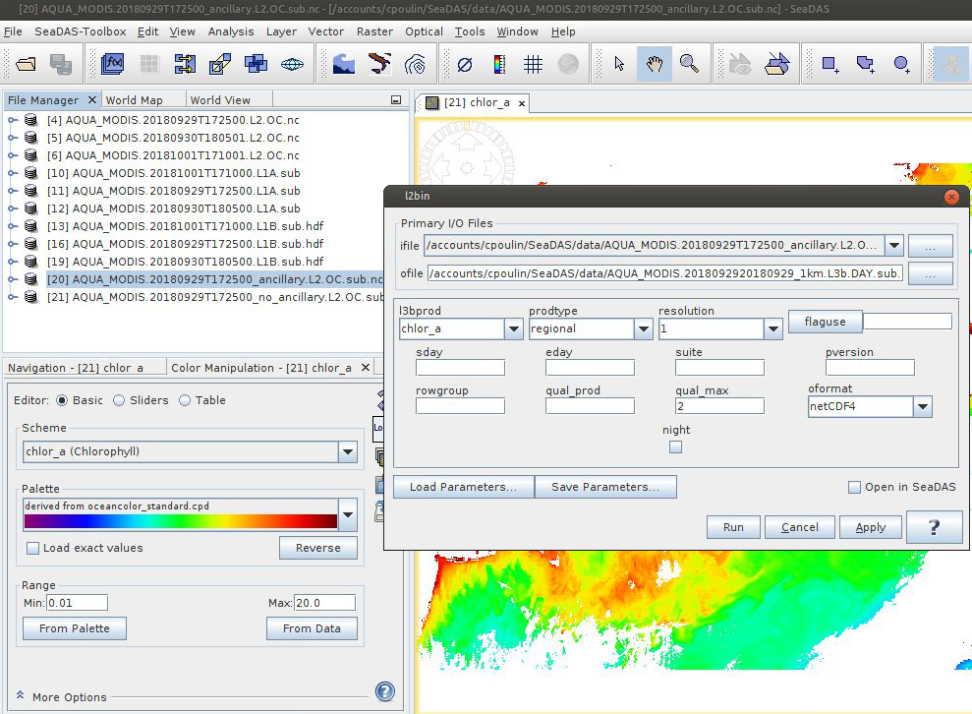Click the Apply button in l2bin
The image size is (972, 714).
pos(870,527)
